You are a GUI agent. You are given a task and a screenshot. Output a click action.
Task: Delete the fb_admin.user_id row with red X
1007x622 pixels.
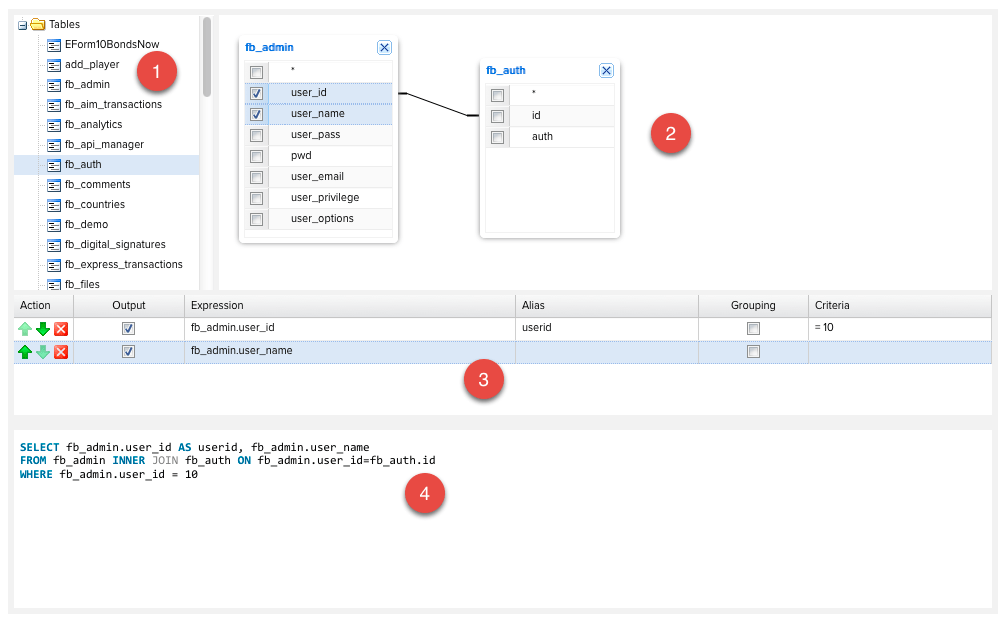coord(60,327)
